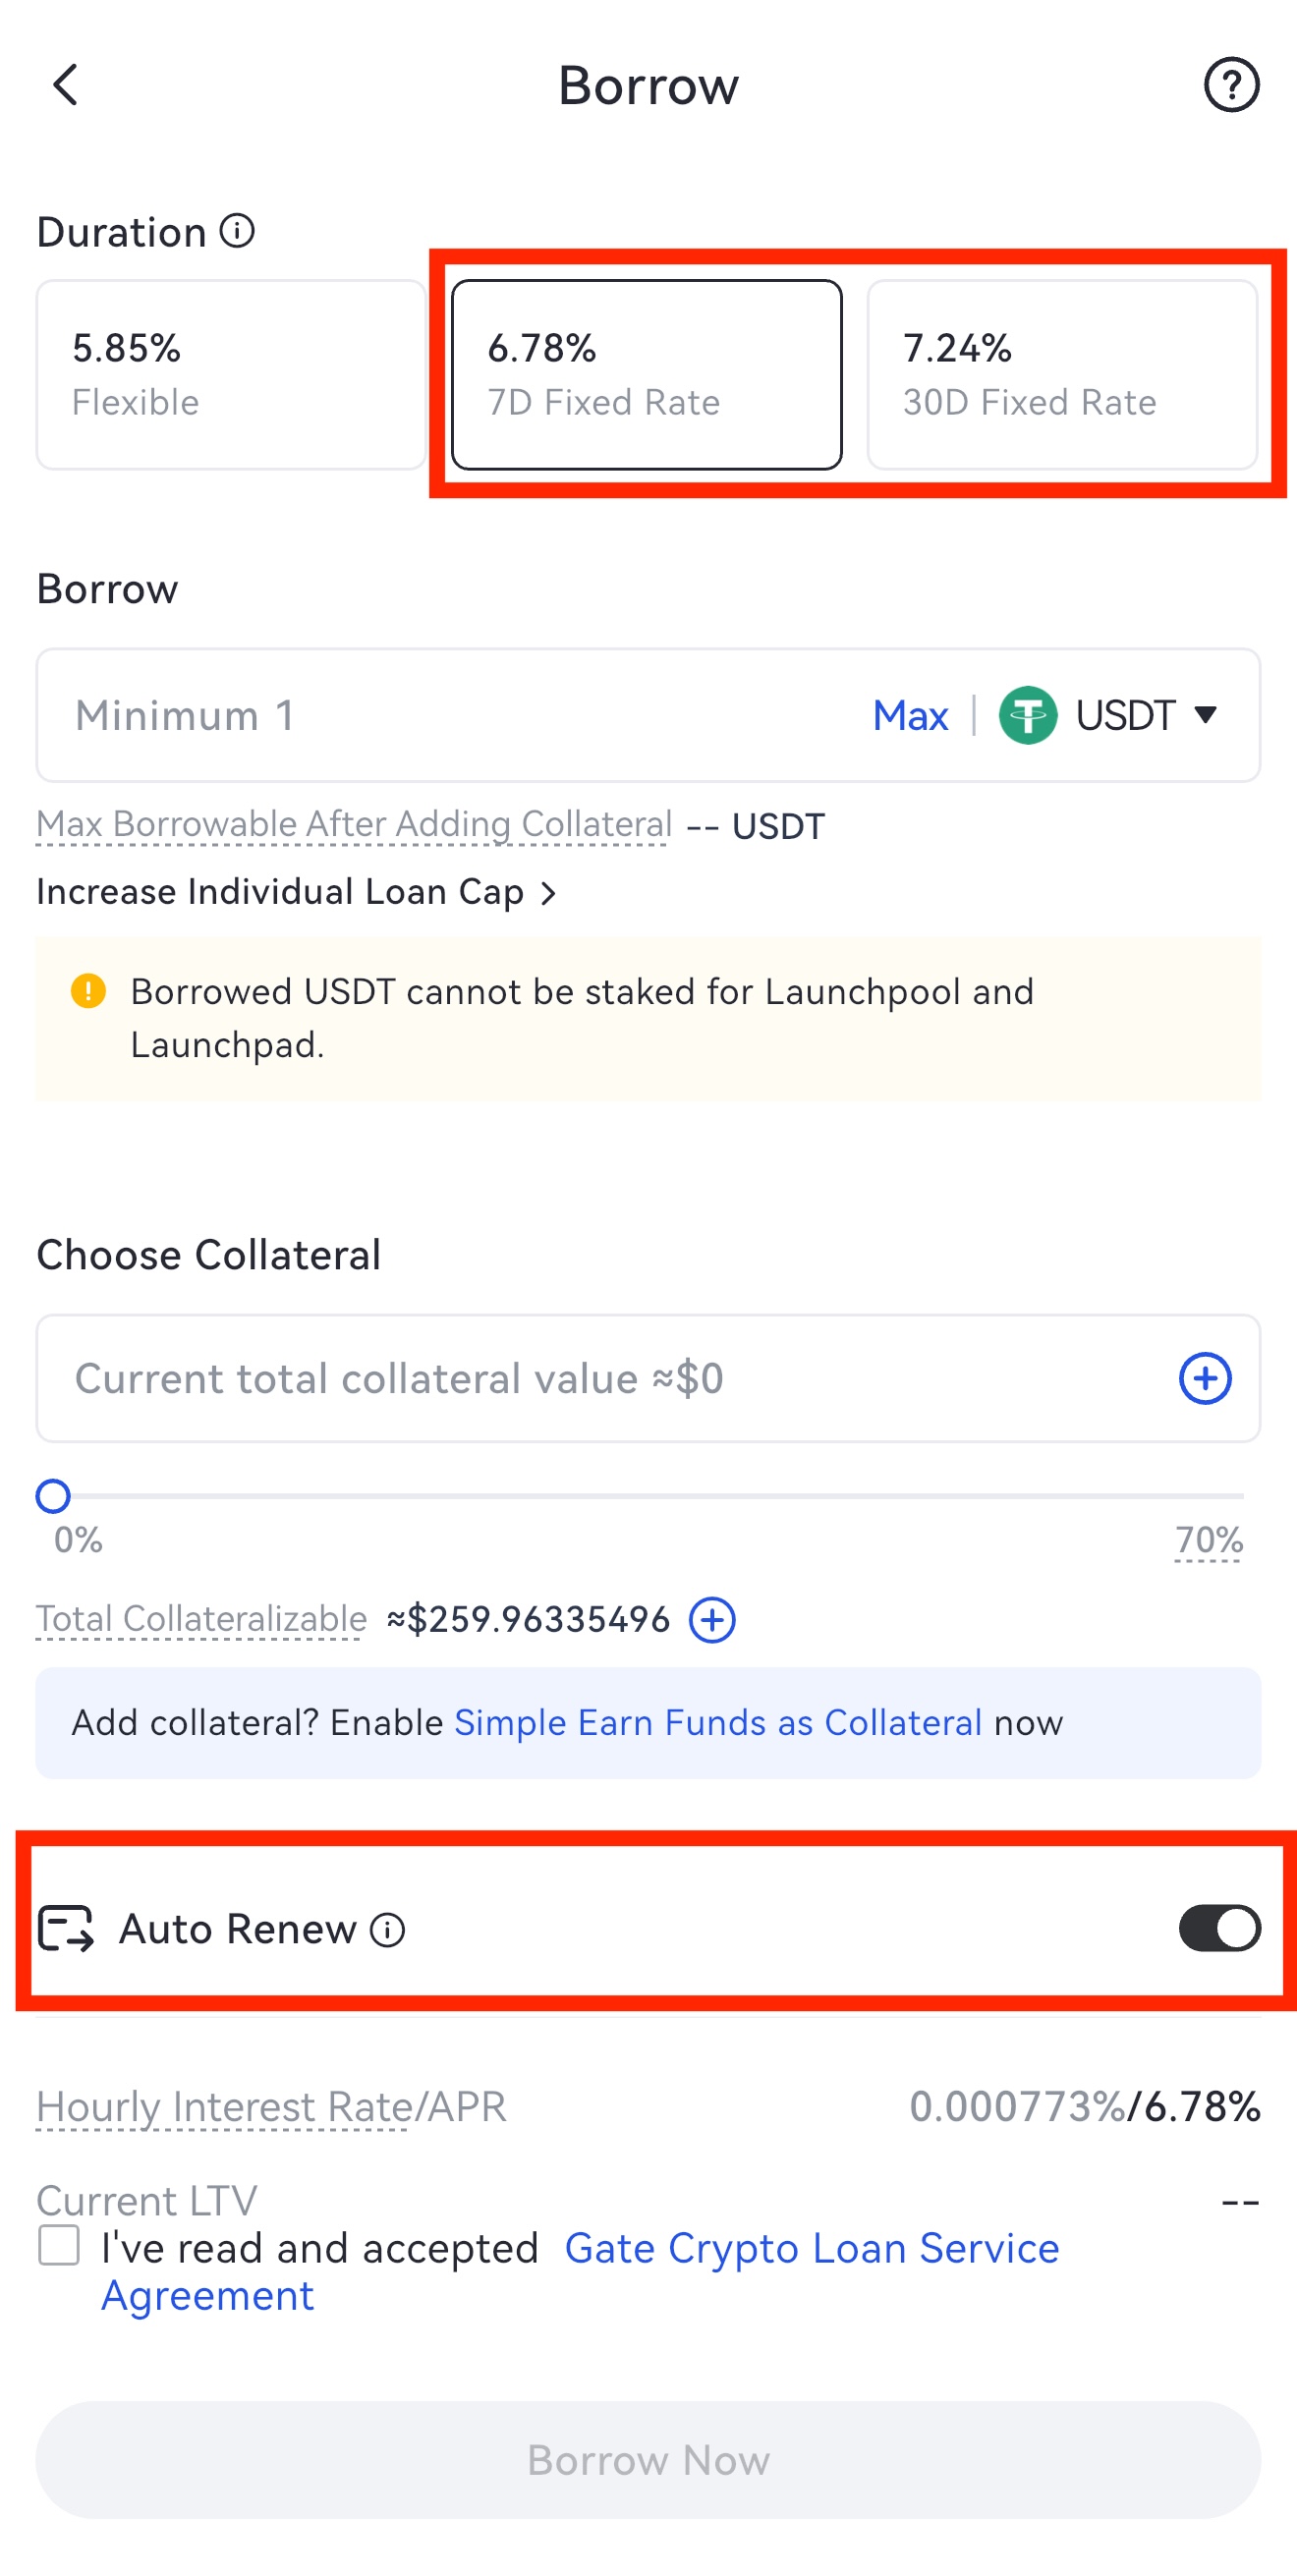Select the 5.85% Flexible duration option

point(231,375)
